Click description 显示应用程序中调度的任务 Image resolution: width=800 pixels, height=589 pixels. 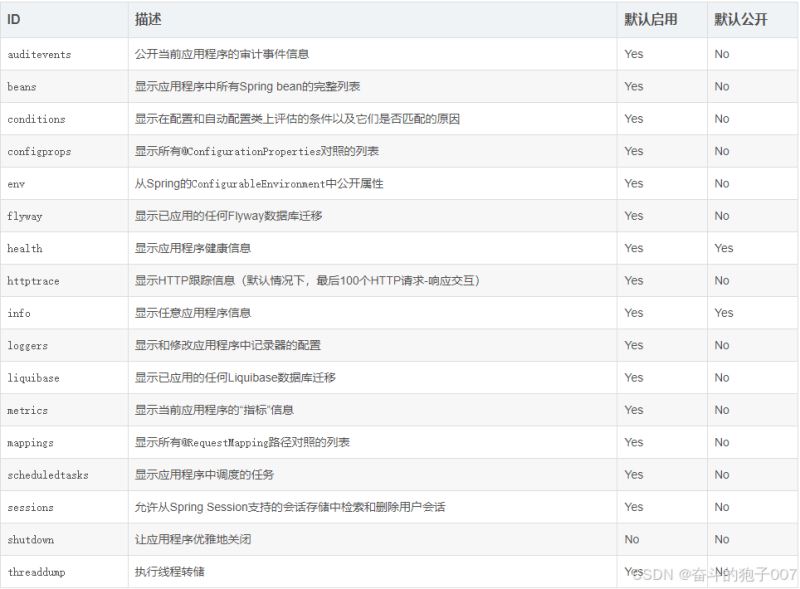click(205, 475)
